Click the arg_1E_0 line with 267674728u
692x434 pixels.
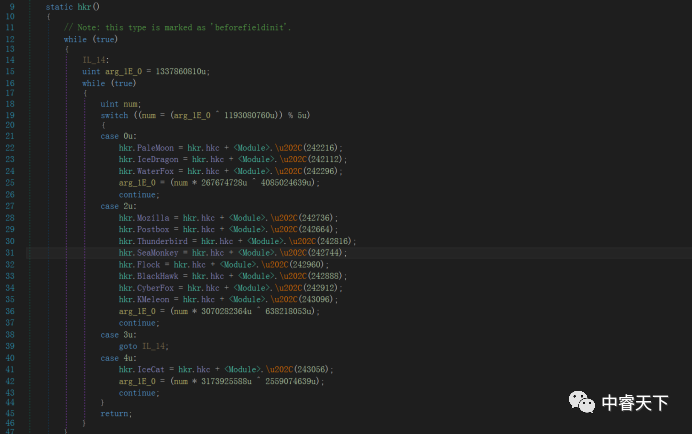219,183
